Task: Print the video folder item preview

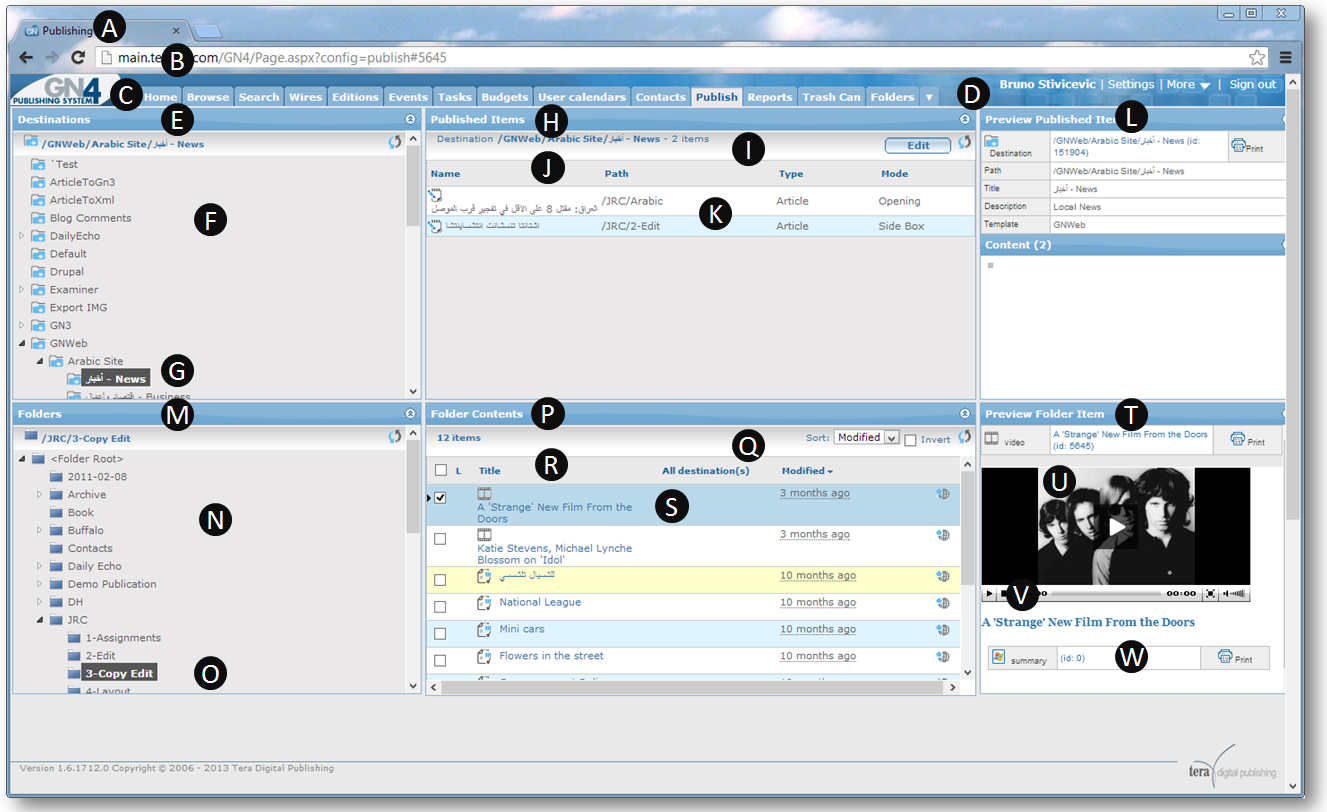Action: click(x=1247, y=440)
